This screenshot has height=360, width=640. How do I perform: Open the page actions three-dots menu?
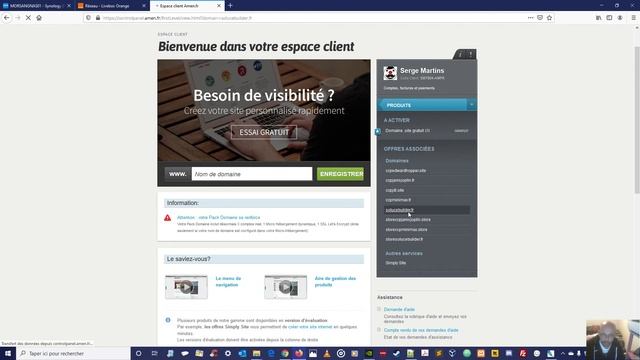(x=530, y=18)
